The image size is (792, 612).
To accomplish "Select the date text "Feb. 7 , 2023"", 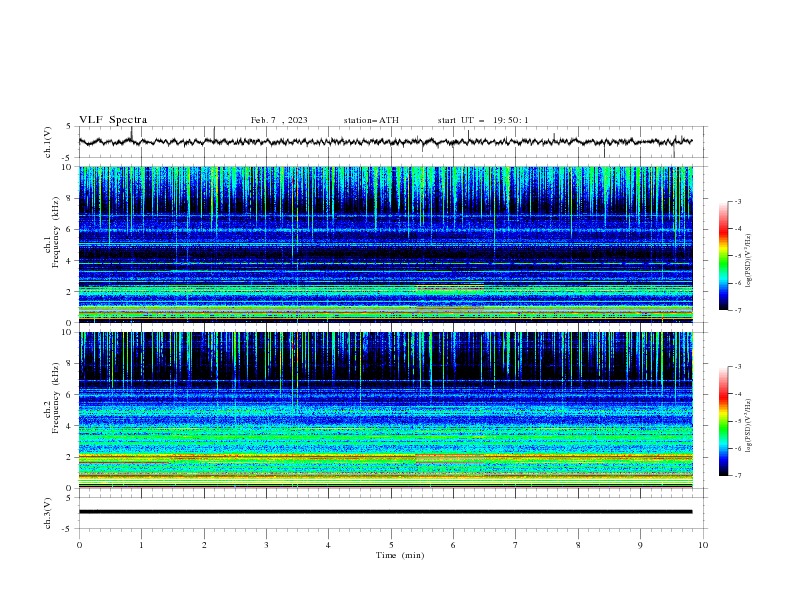I will (279, 120).
